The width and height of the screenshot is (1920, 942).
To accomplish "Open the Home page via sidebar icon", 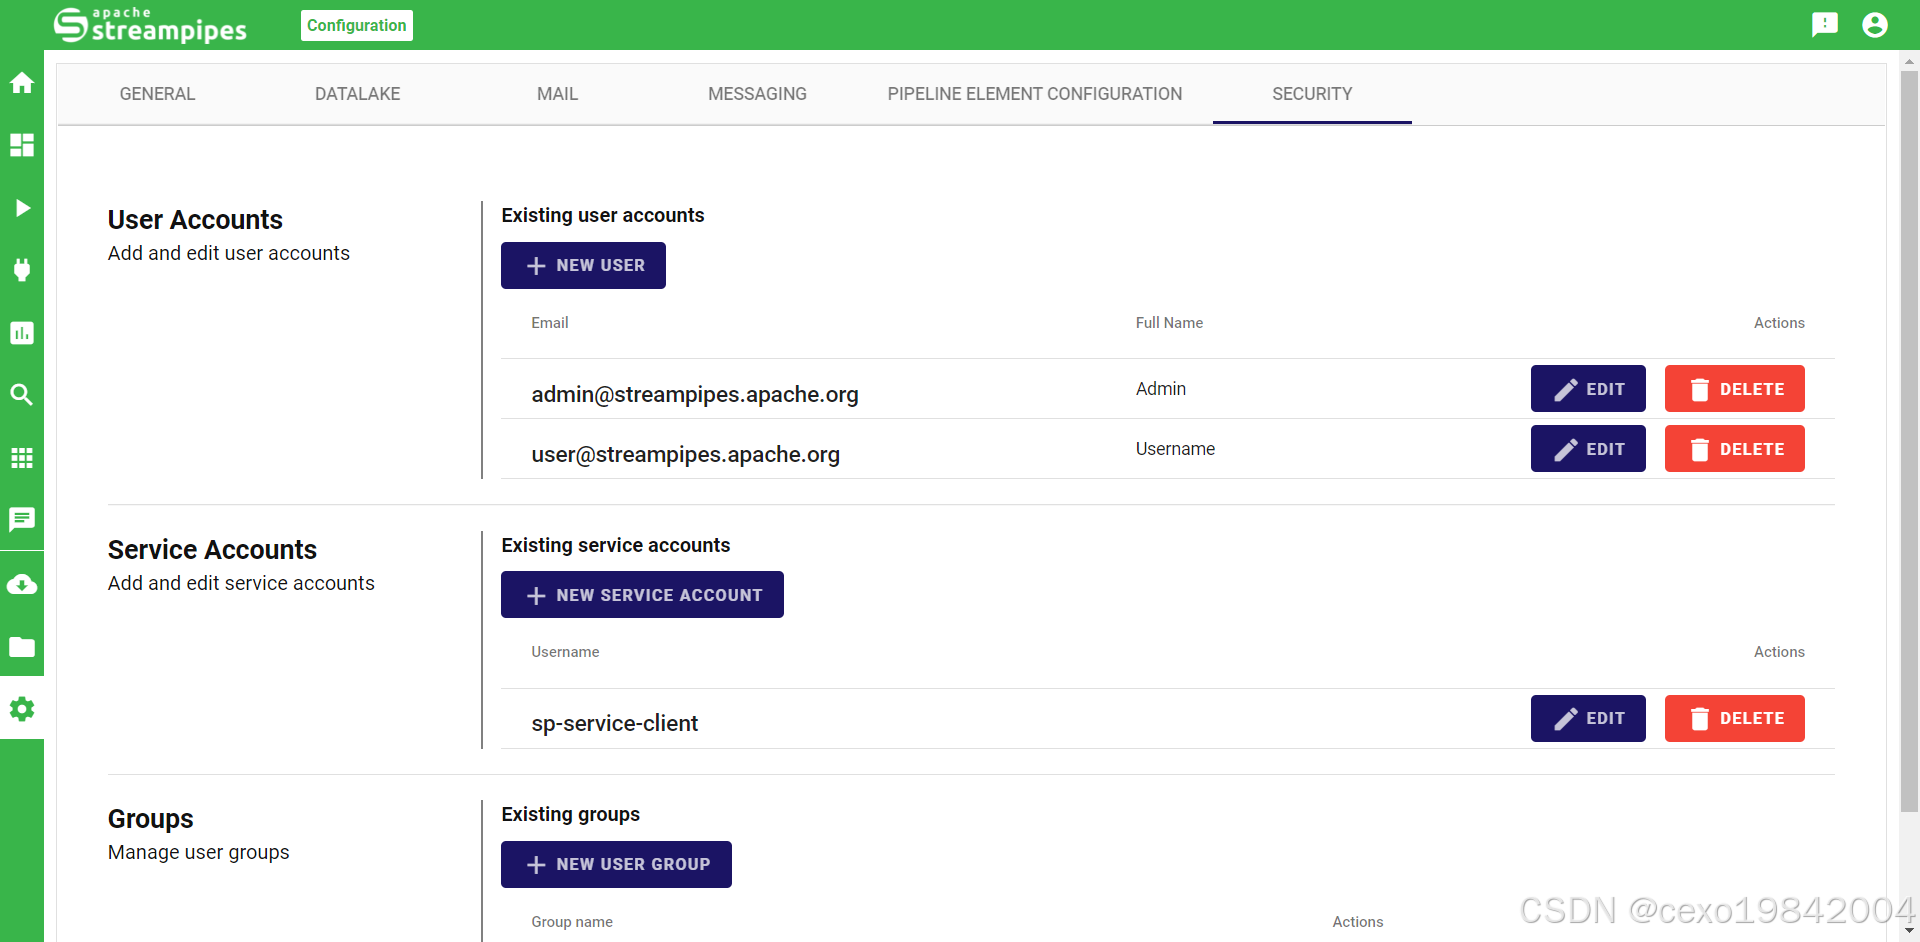I will pyautogui.click(x=21, y=83).
